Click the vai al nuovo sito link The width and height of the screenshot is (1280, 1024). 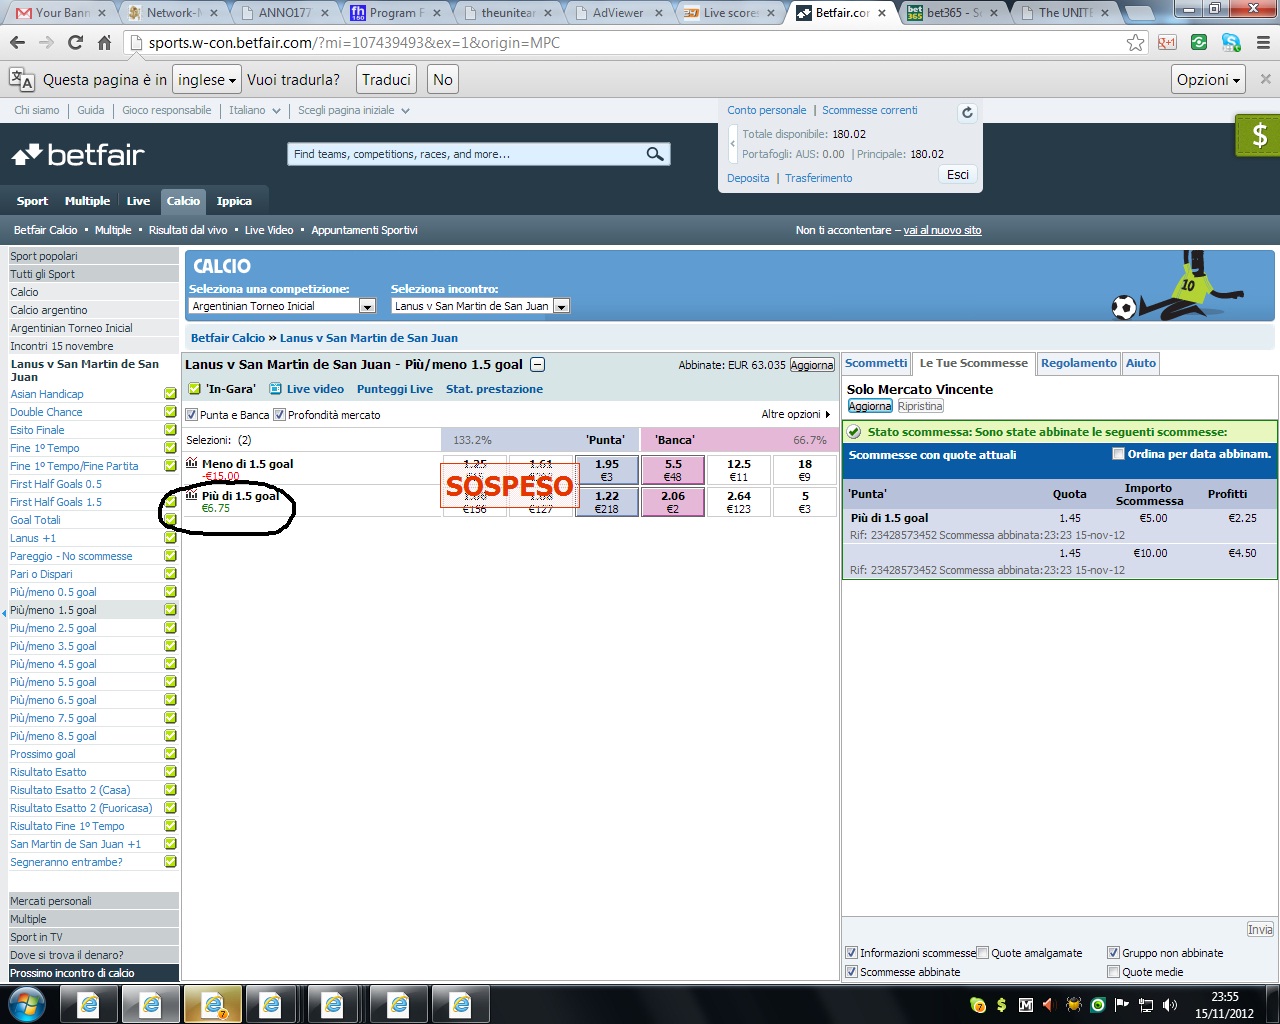[942, 230]
